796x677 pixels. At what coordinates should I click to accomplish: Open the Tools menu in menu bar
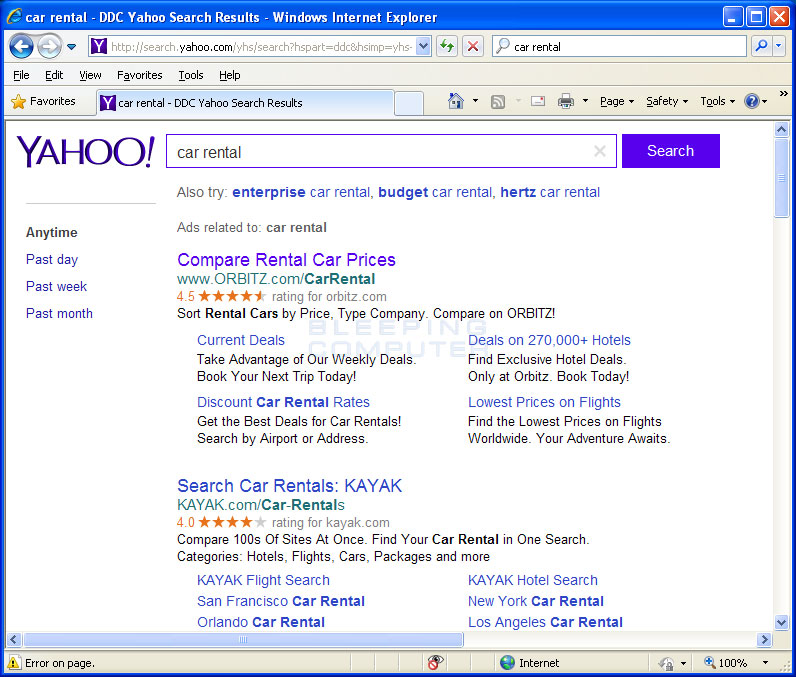191,75
